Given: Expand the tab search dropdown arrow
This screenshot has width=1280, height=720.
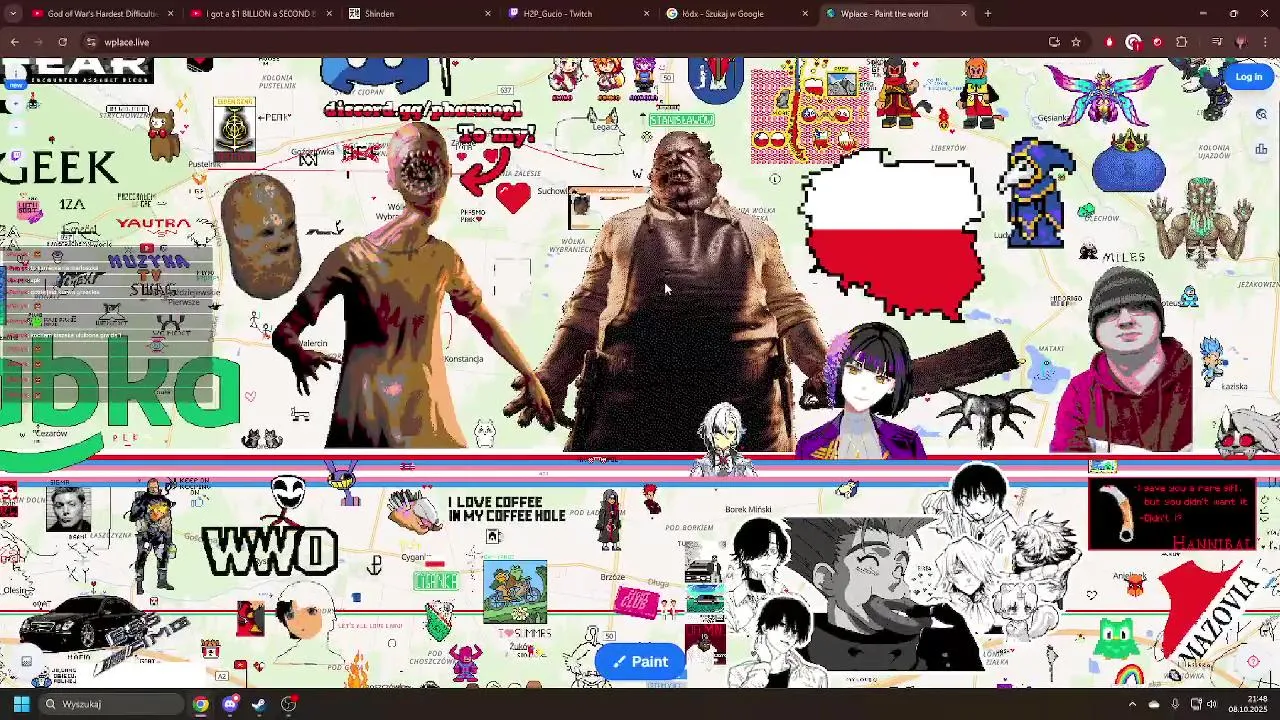Looking at the screenshot, I should pyautogui.click(x=13, y=13).
